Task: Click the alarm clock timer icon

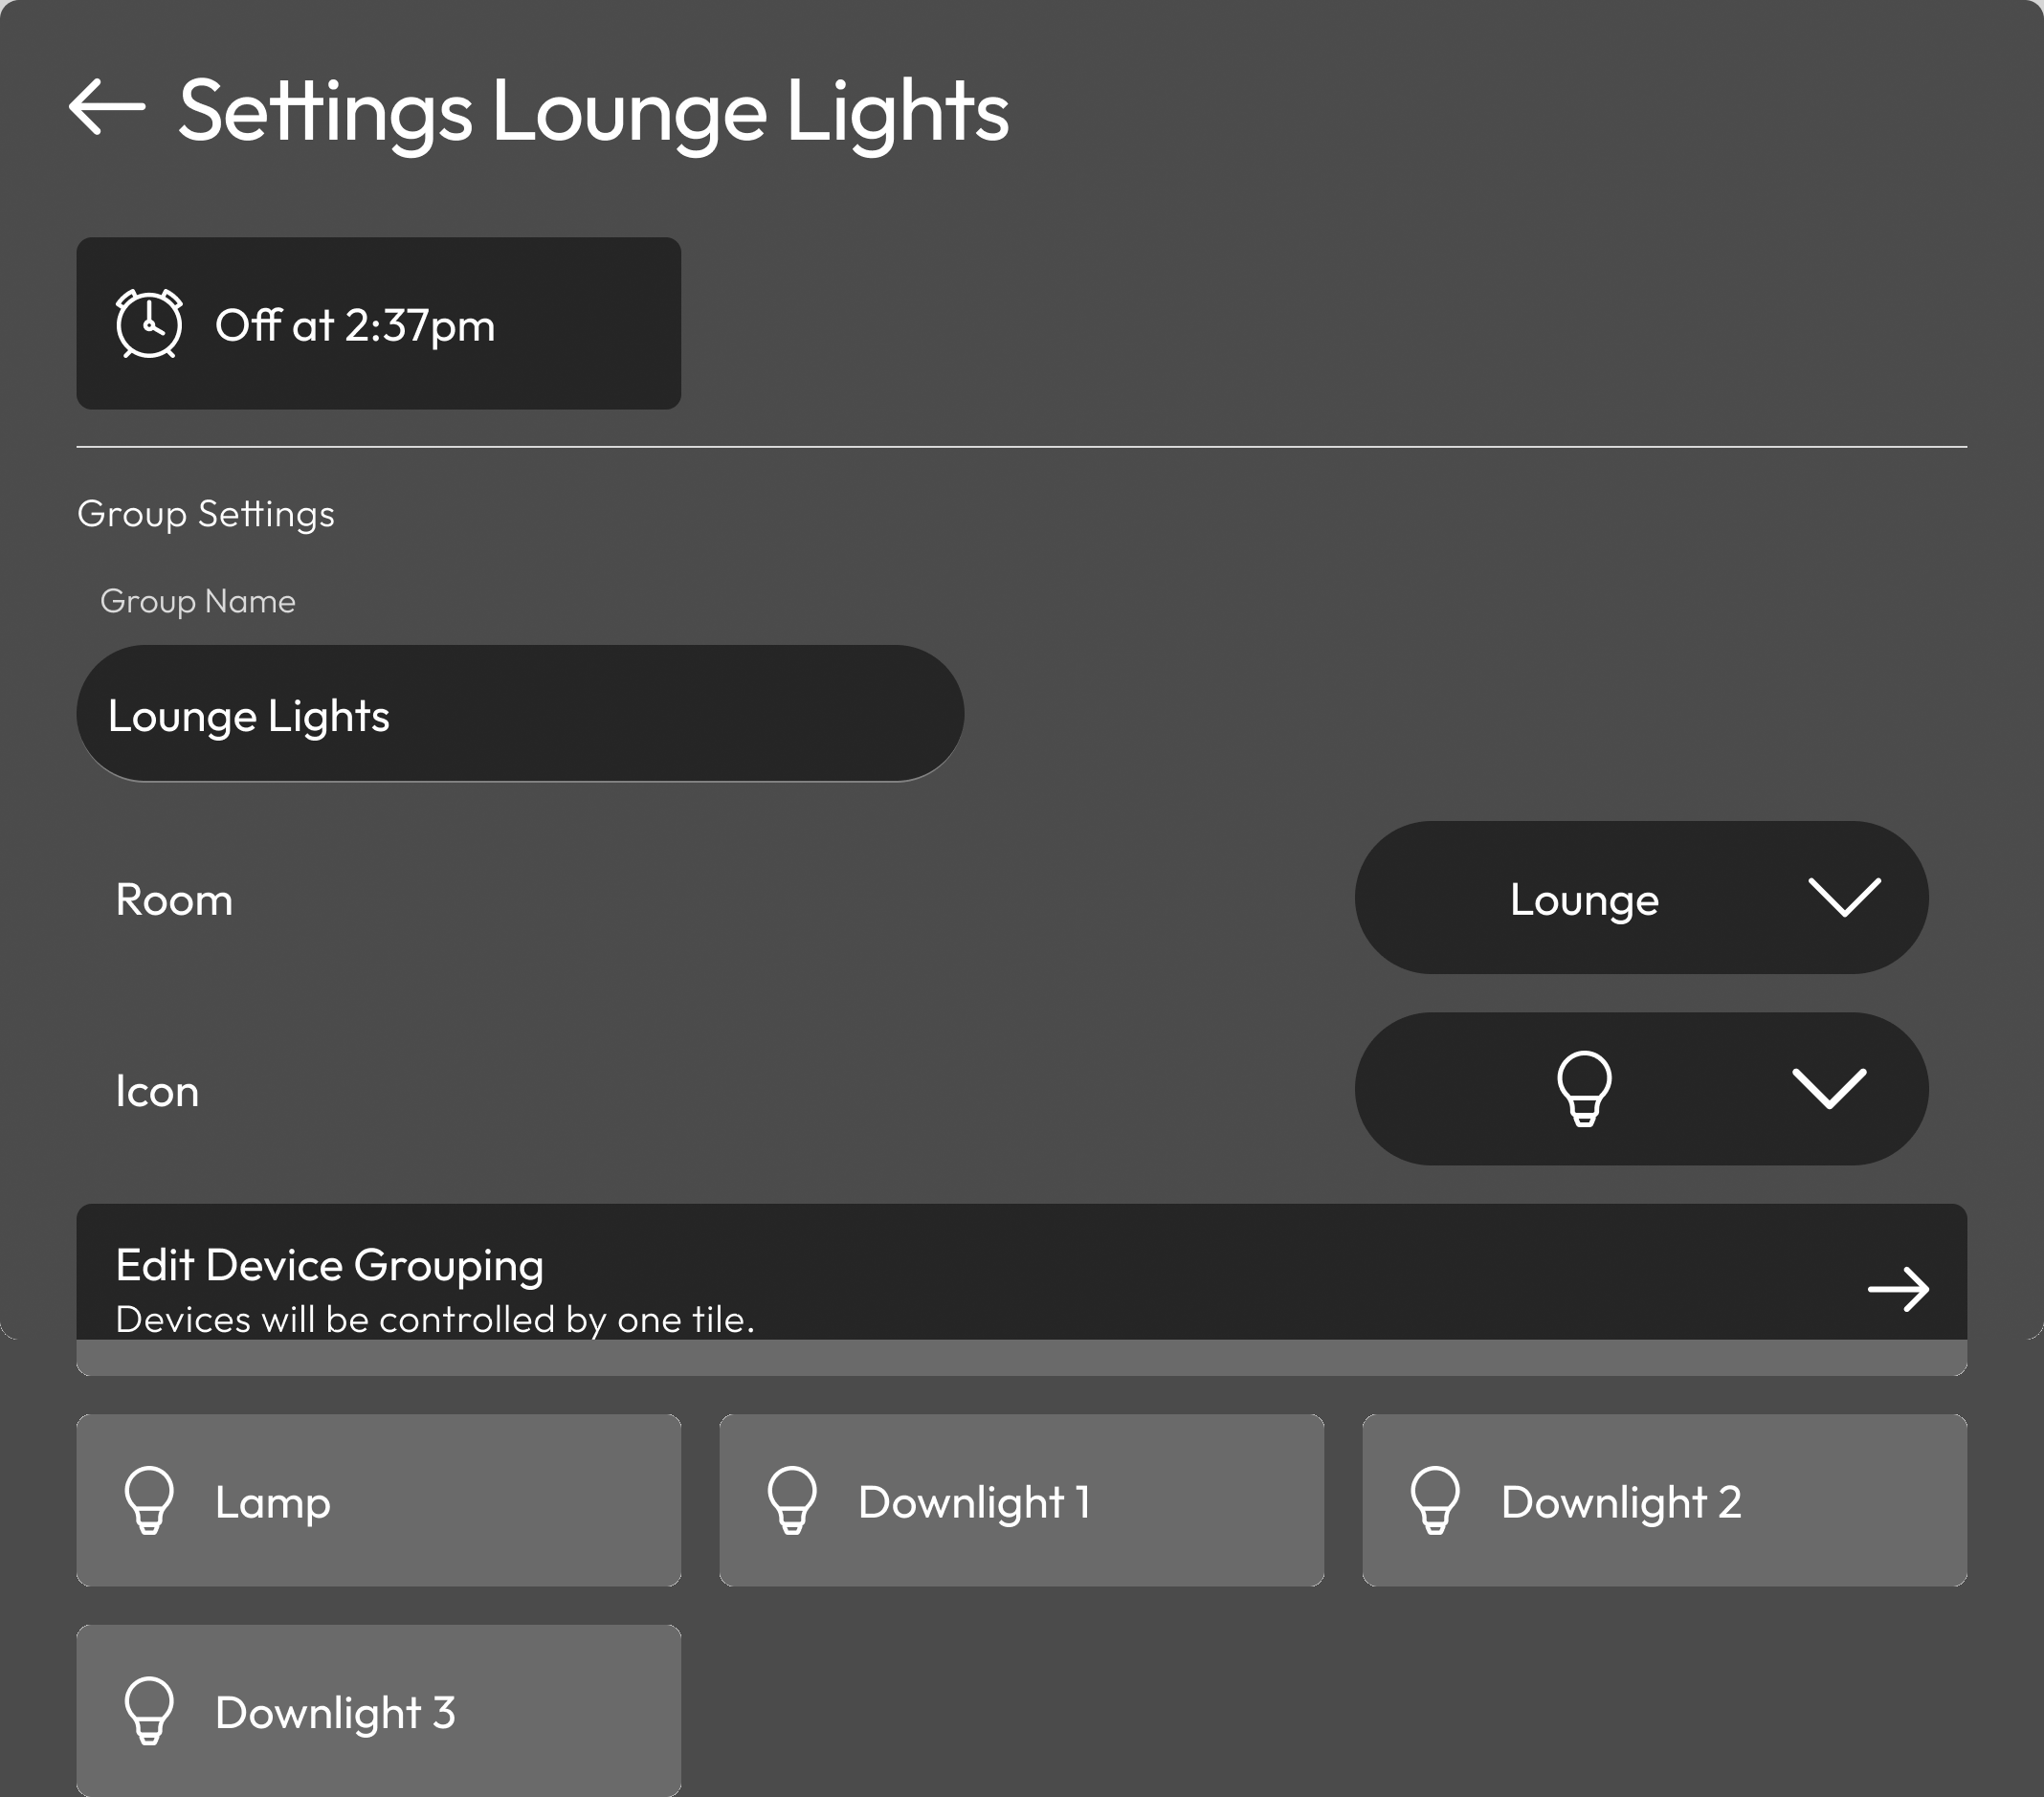Action: coord(149,323)
